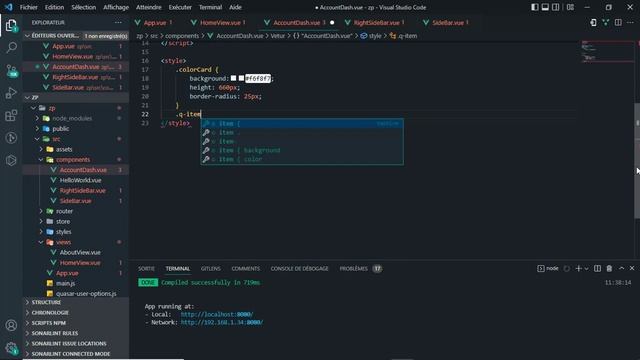Toggle primary side bar layout icon

pyautogui.click(x=534, y=7)
